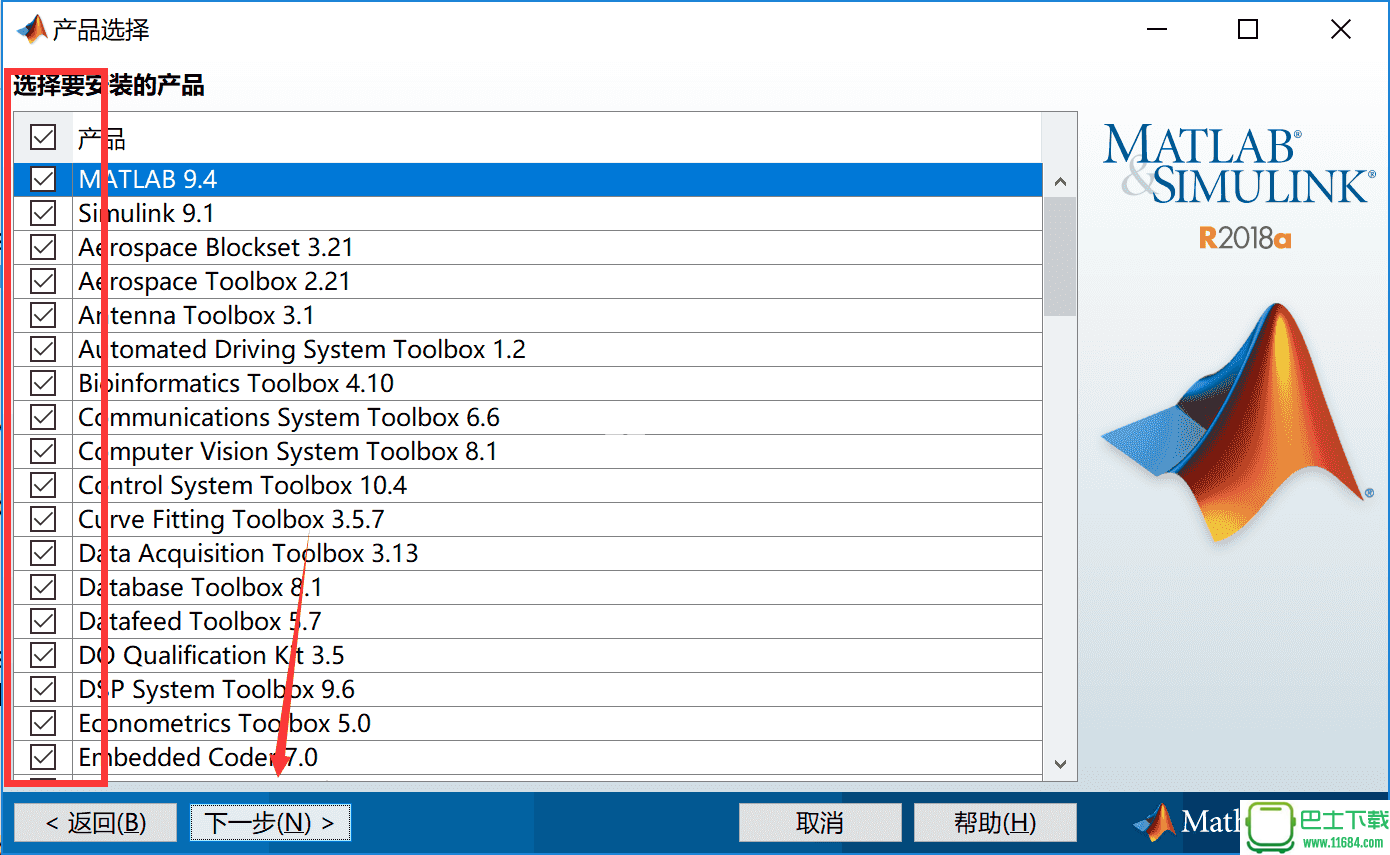
Task: Click the 产品 column header
Action: coord(557,137)
